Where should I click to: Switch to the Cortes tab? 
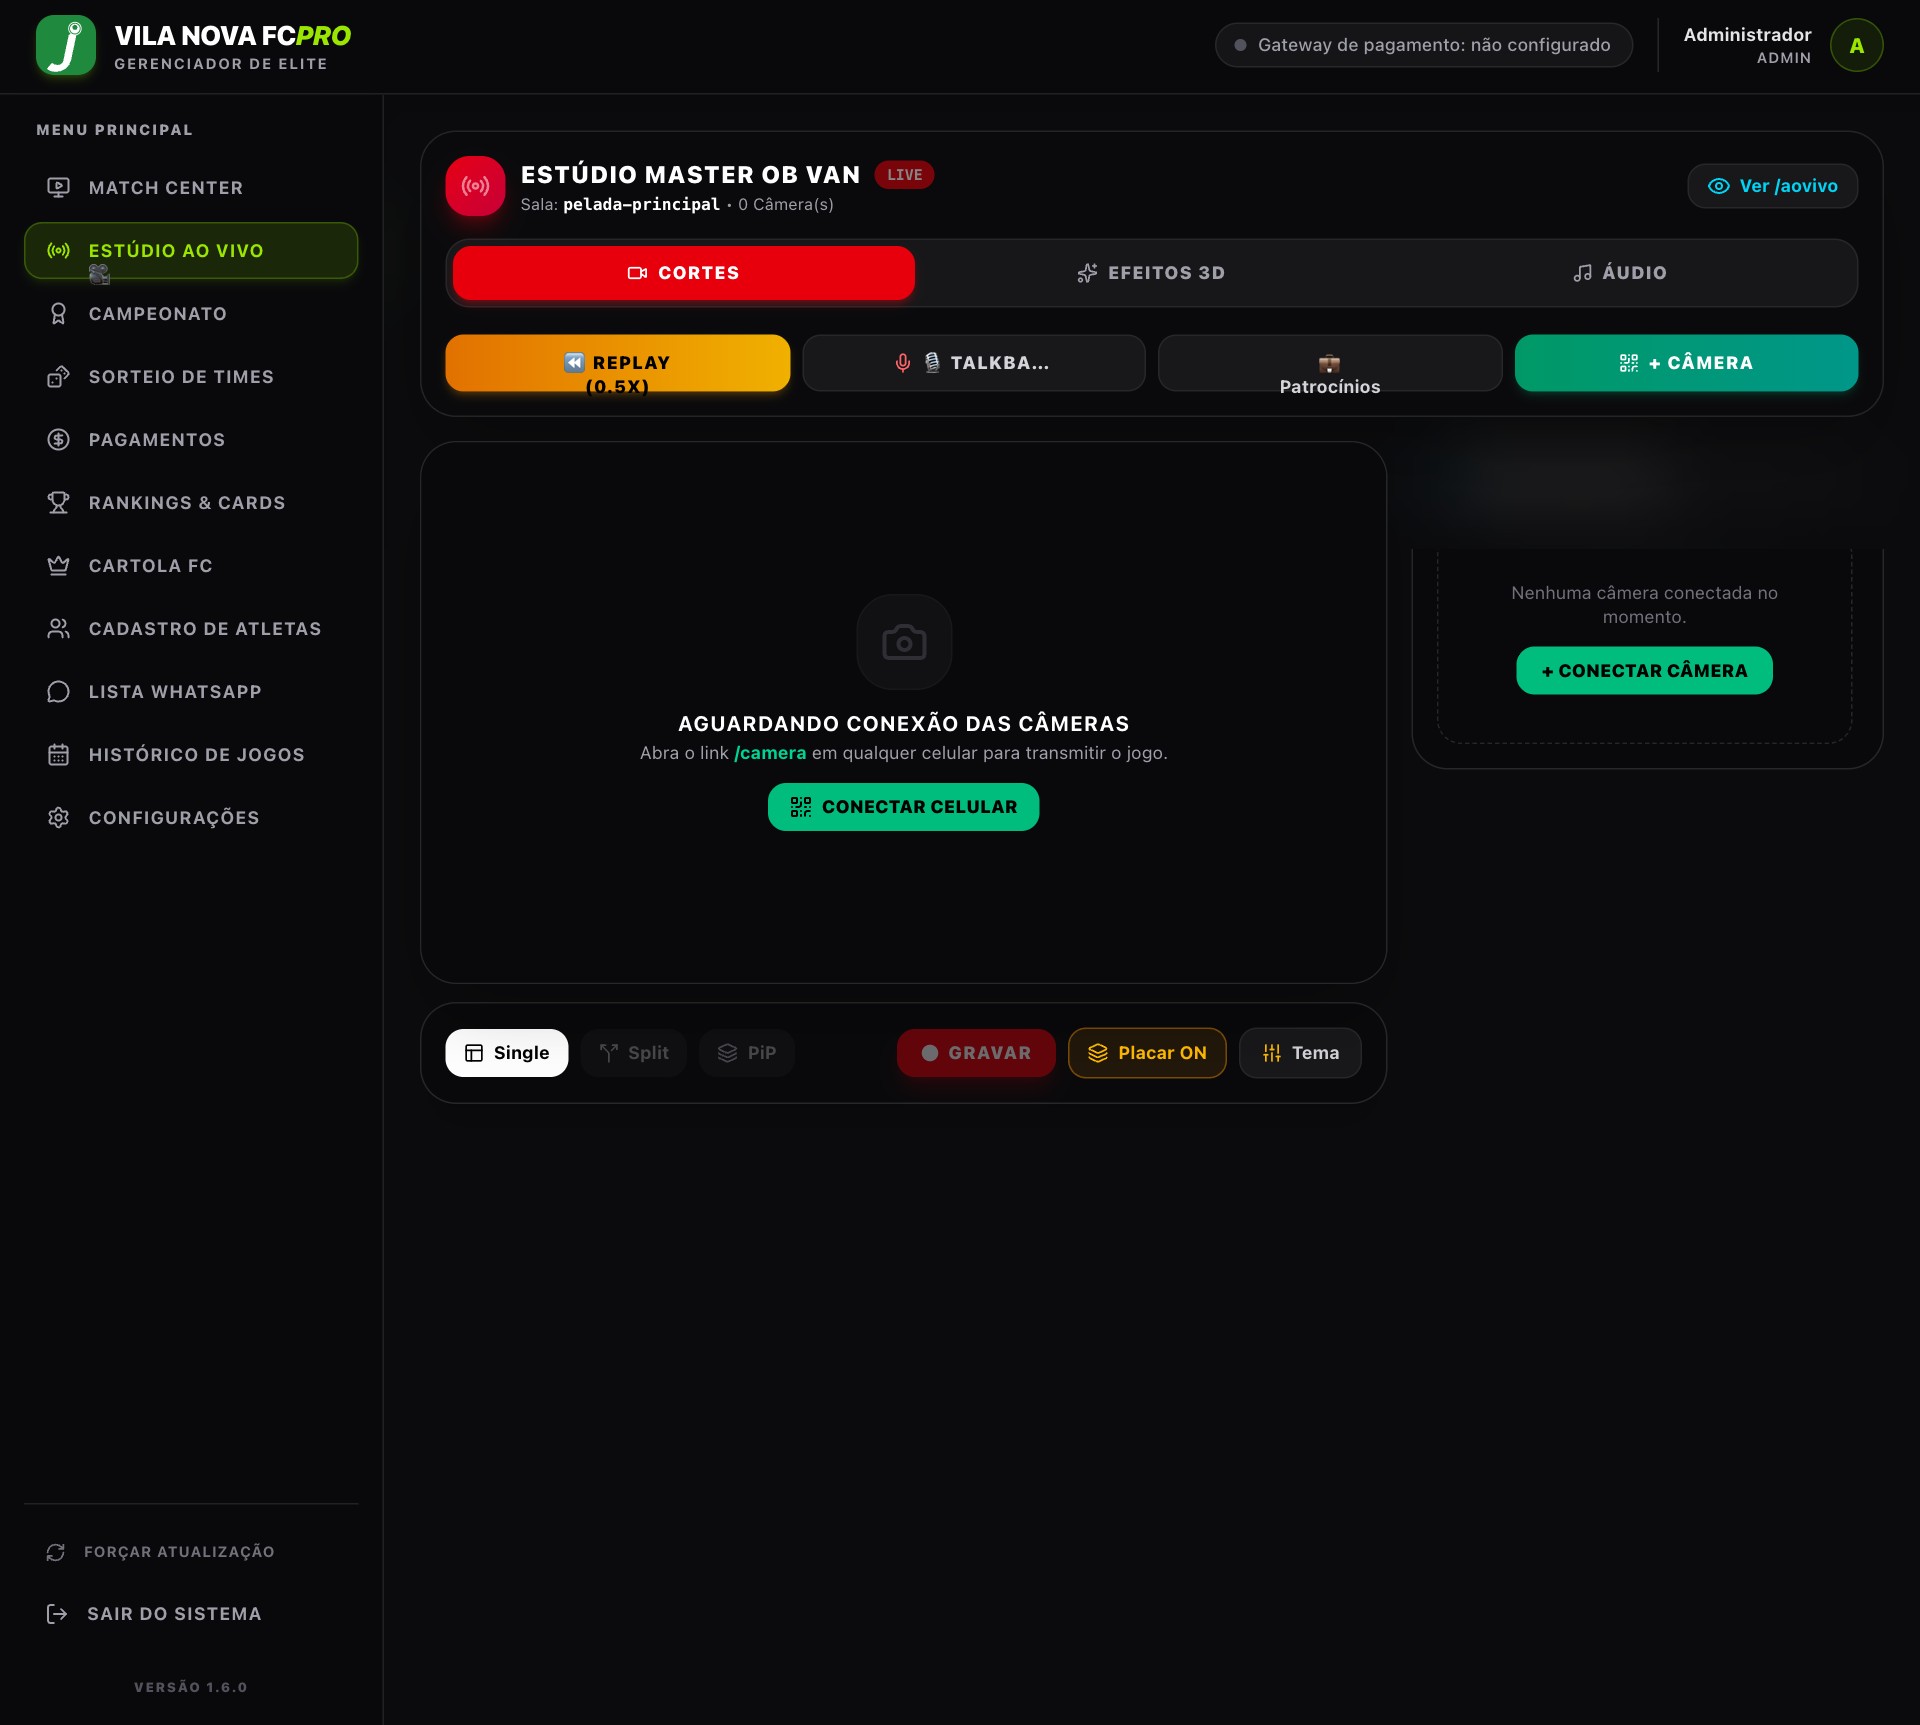pyautogui.click(x=683, y=273)
